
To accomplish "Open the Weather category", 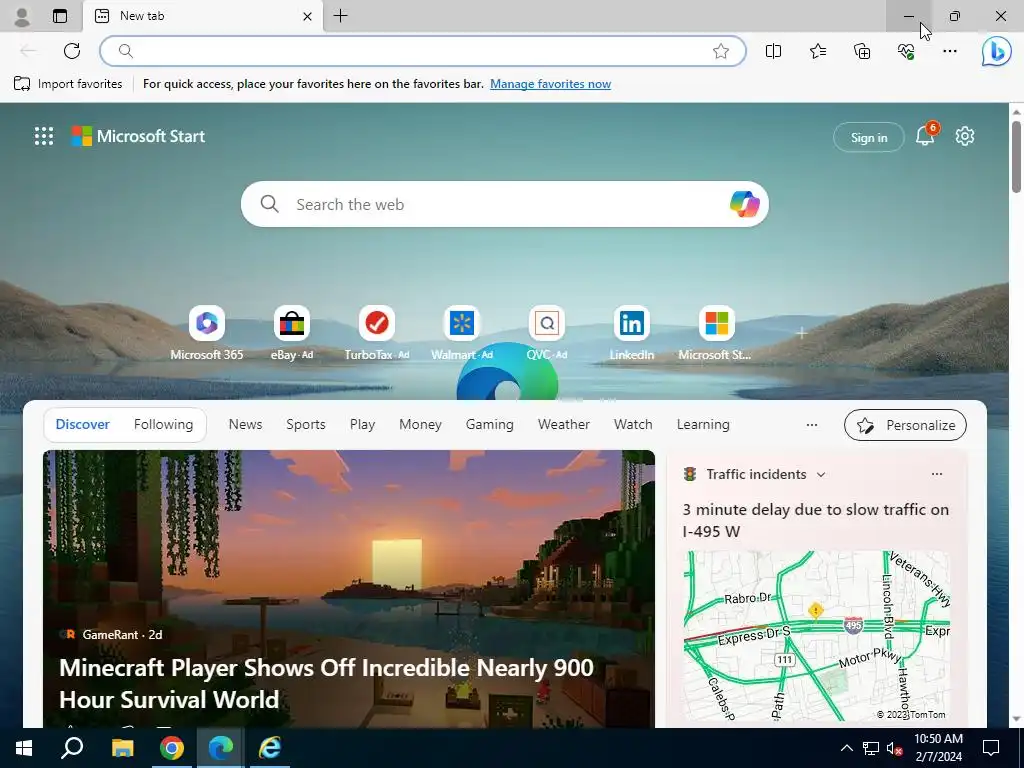I will (x=564, y=424).
